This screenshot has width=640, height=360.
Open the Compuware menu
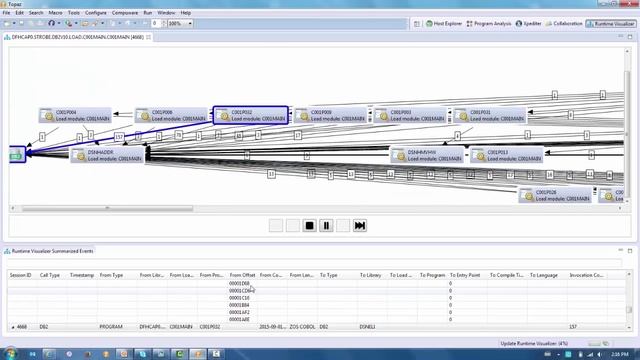pyautogui.click(x=125, y=13)
